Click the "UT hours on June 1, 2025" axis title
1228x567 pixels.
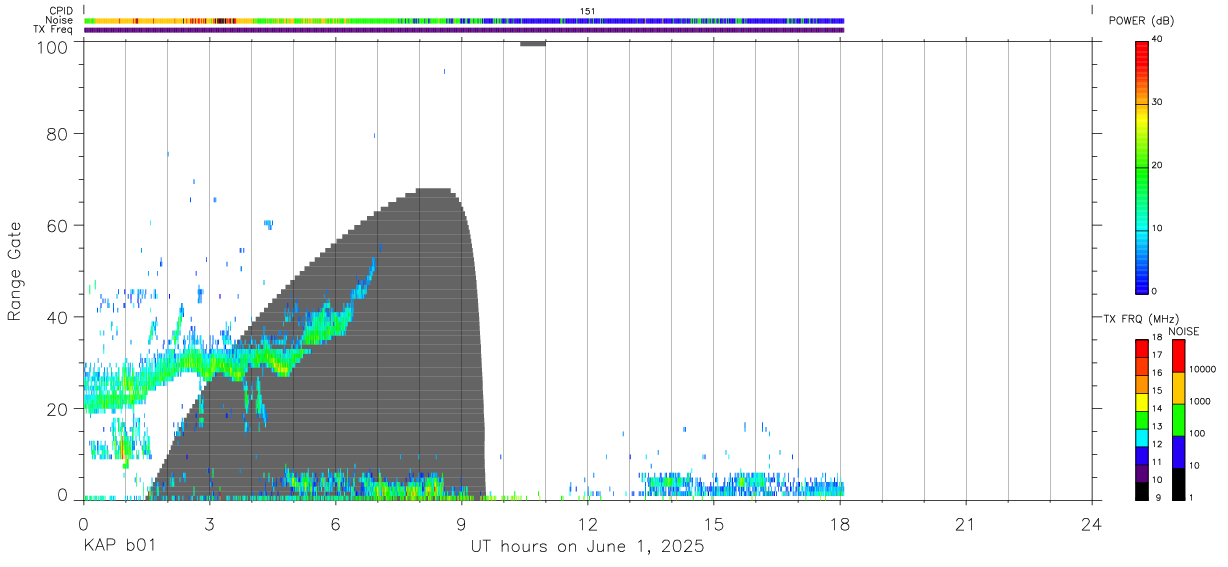click(588, 547)
